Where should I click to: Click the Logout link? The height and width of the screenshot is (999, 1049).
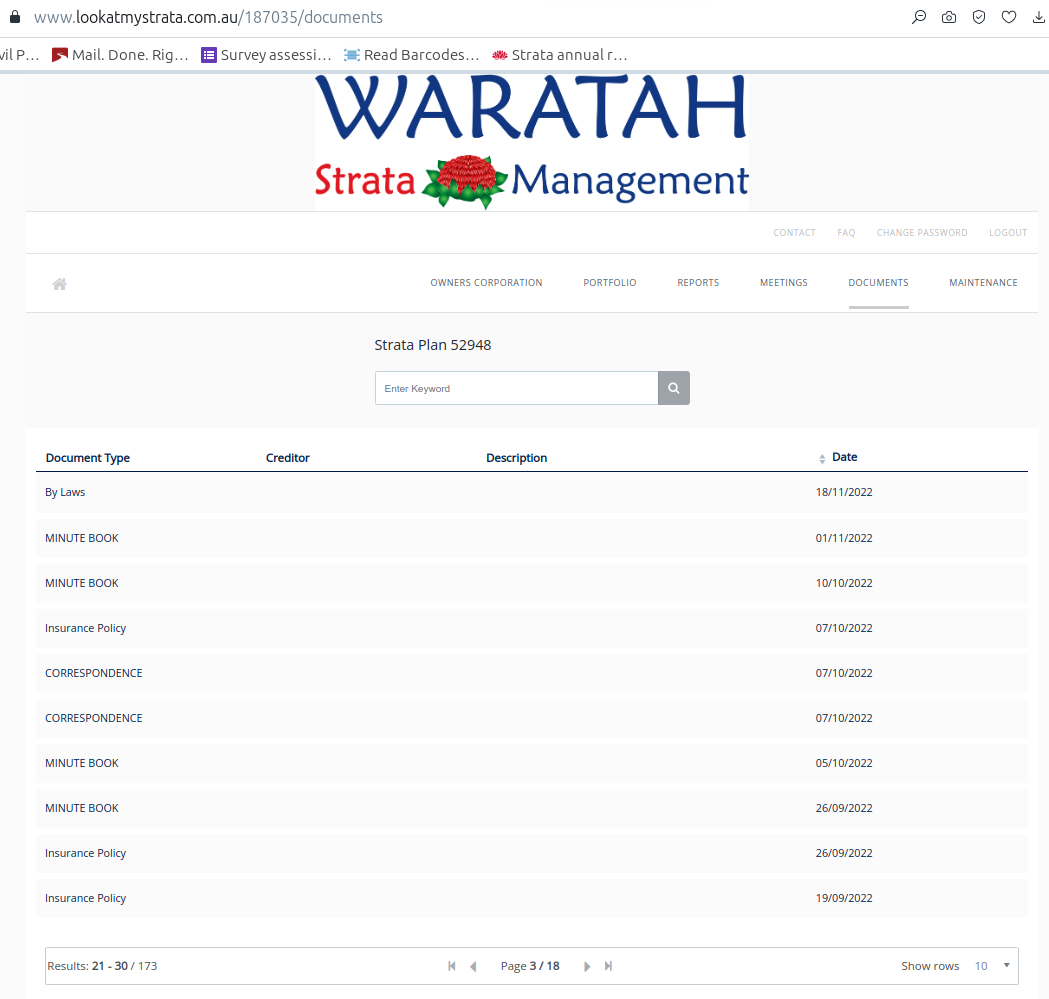(x=1008, y=232)
